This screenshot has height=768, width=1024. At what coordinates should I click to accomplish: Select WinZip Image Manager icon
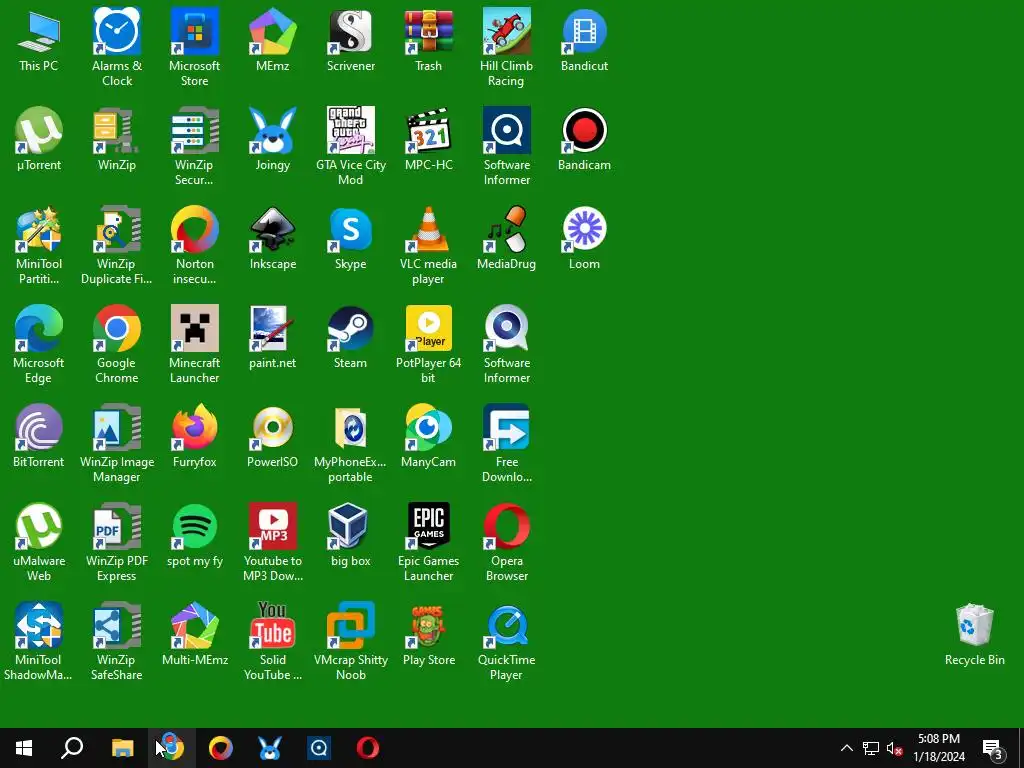[117, 443]
